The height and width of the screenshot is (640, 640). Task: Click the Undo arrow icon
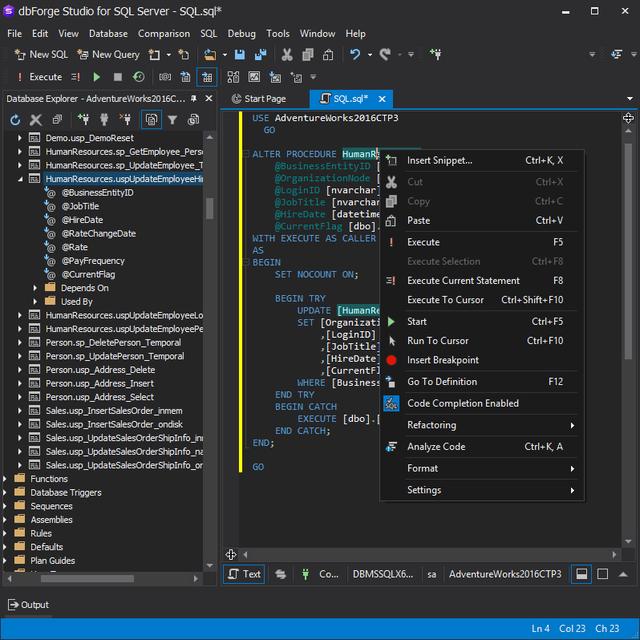click(355, 54)
